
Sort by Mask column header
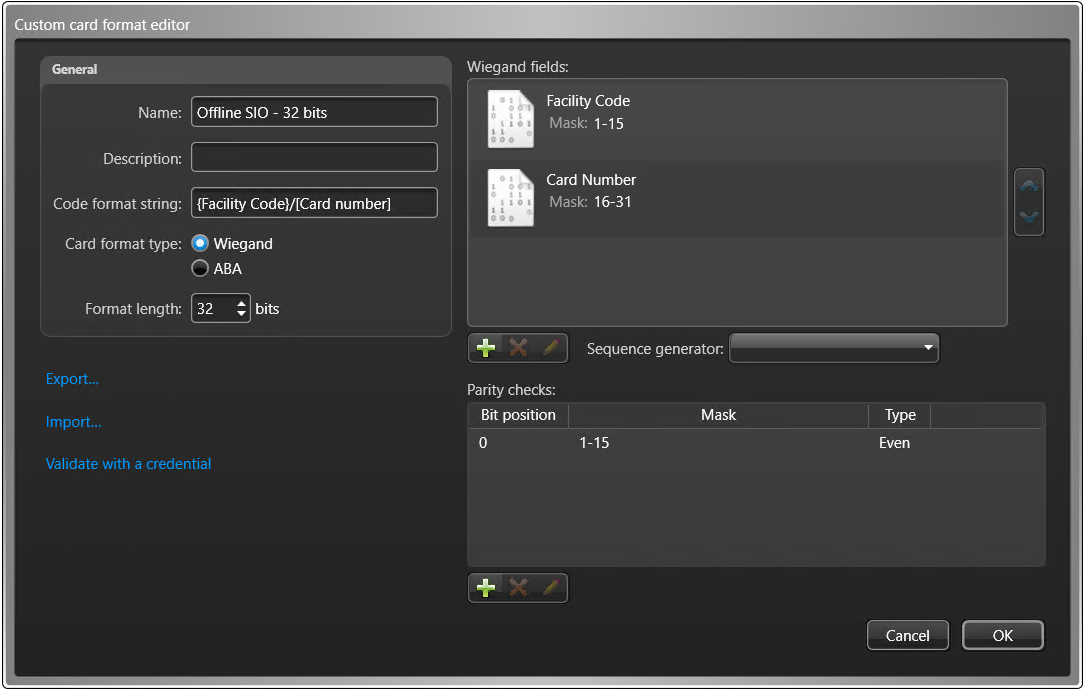point(718,415)
